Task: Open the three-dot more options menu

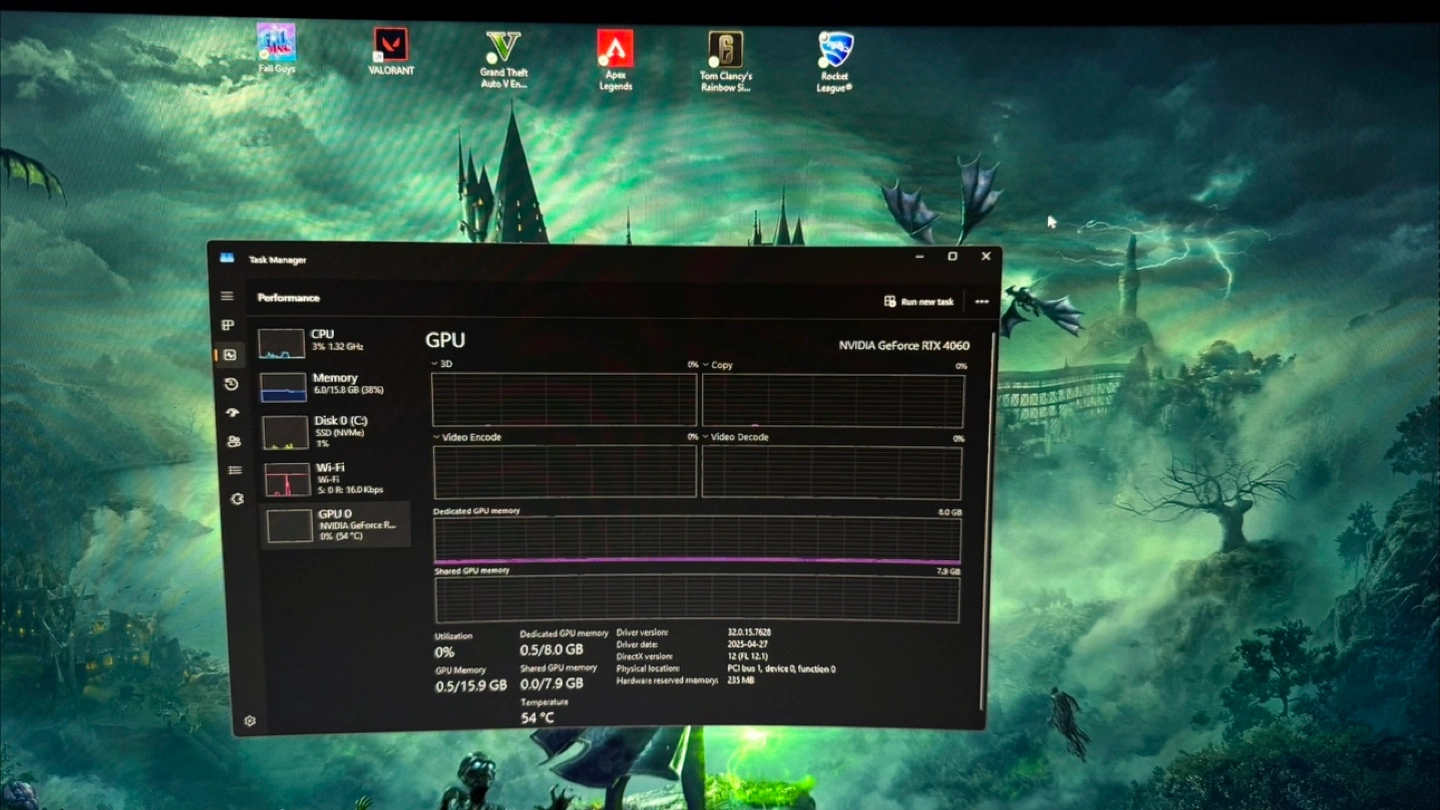Action: pos(981,301)
